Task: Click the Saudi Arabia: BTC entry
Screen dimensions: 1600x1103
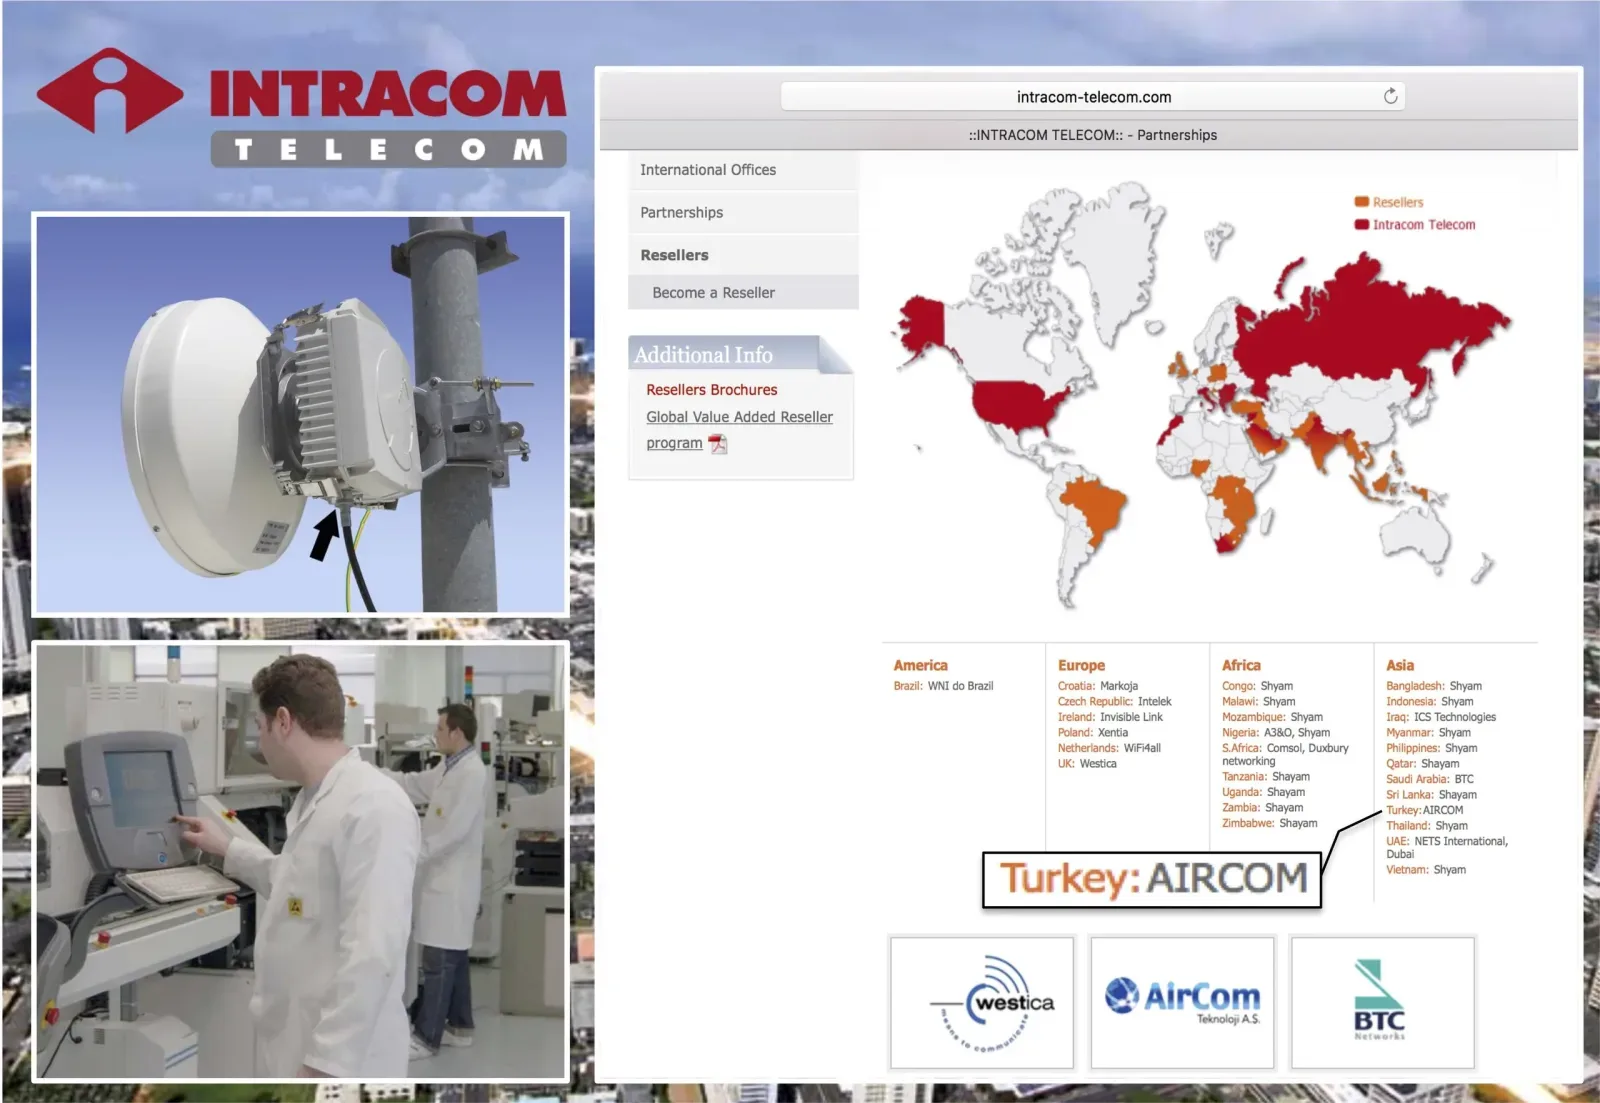Action: pos(1429,779)
